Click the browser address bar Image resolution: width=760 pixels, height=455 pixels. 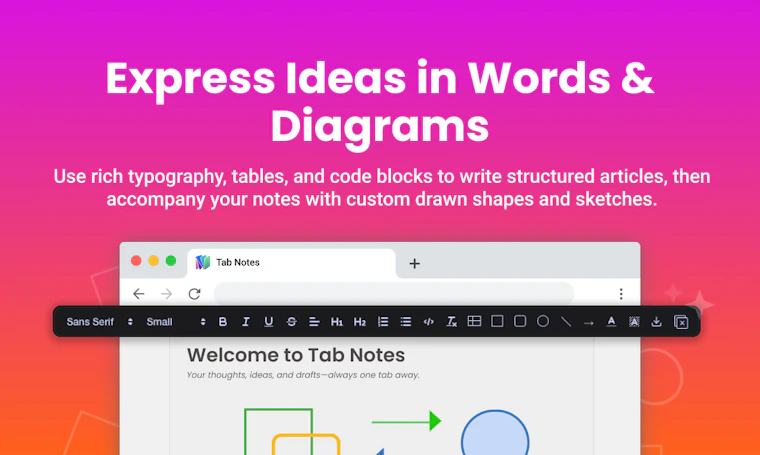click(x=394, y=294)
